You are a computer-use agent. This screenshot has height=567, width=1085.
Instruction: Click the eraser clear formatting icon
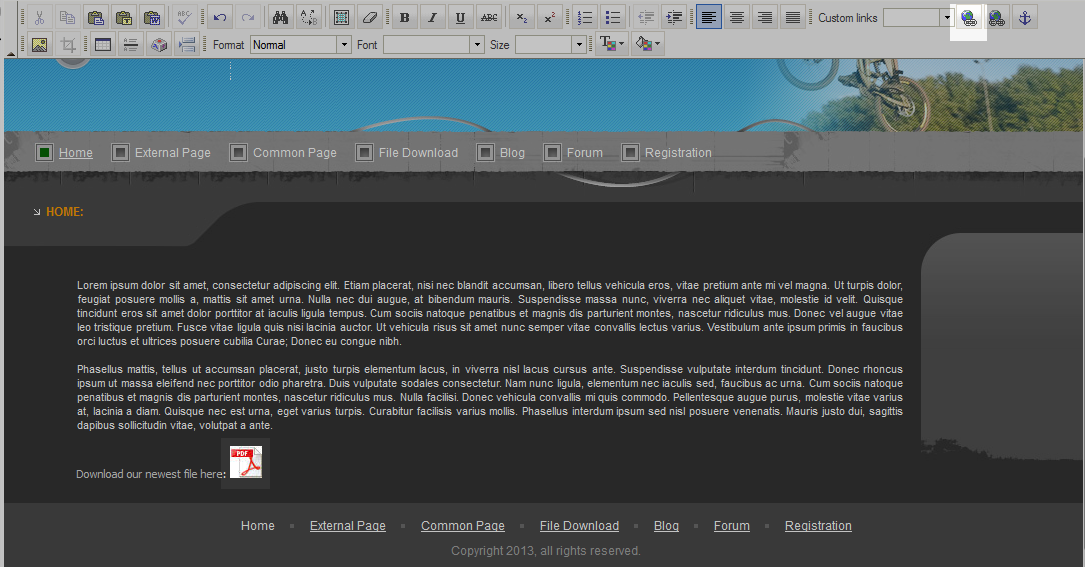pos(370,17)
